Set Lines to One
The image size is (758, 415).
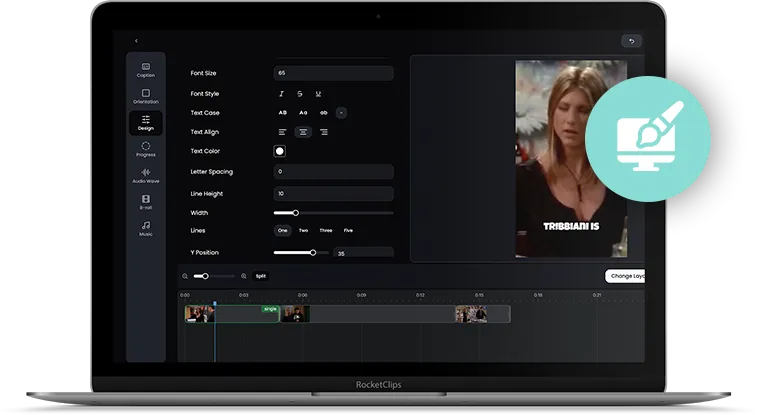click(x=283, y=231)
